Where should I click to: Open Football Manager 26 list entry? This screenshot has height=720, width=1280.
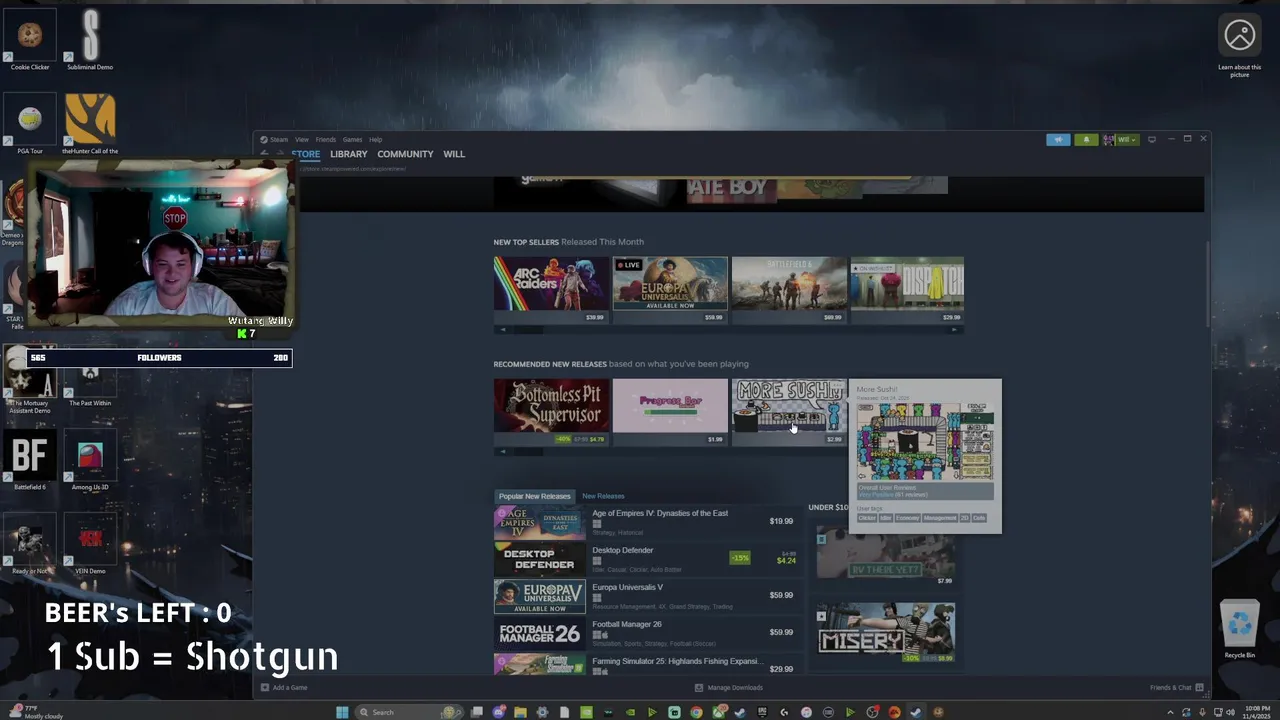point(647,632)
